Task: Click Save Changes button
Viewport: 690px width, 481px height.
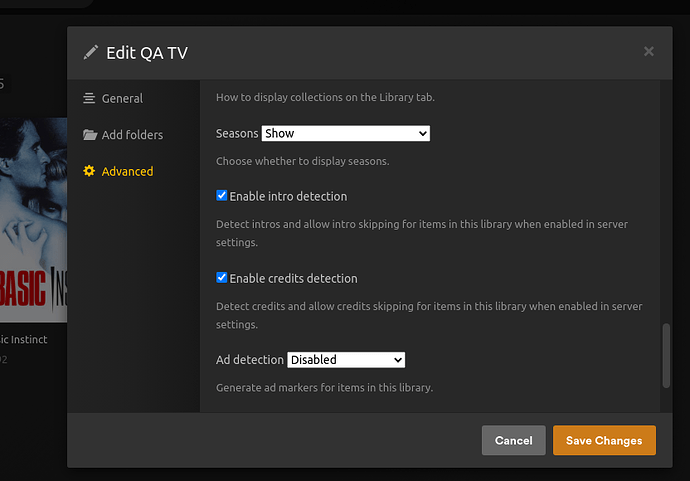Action: (x=604, y=440)
